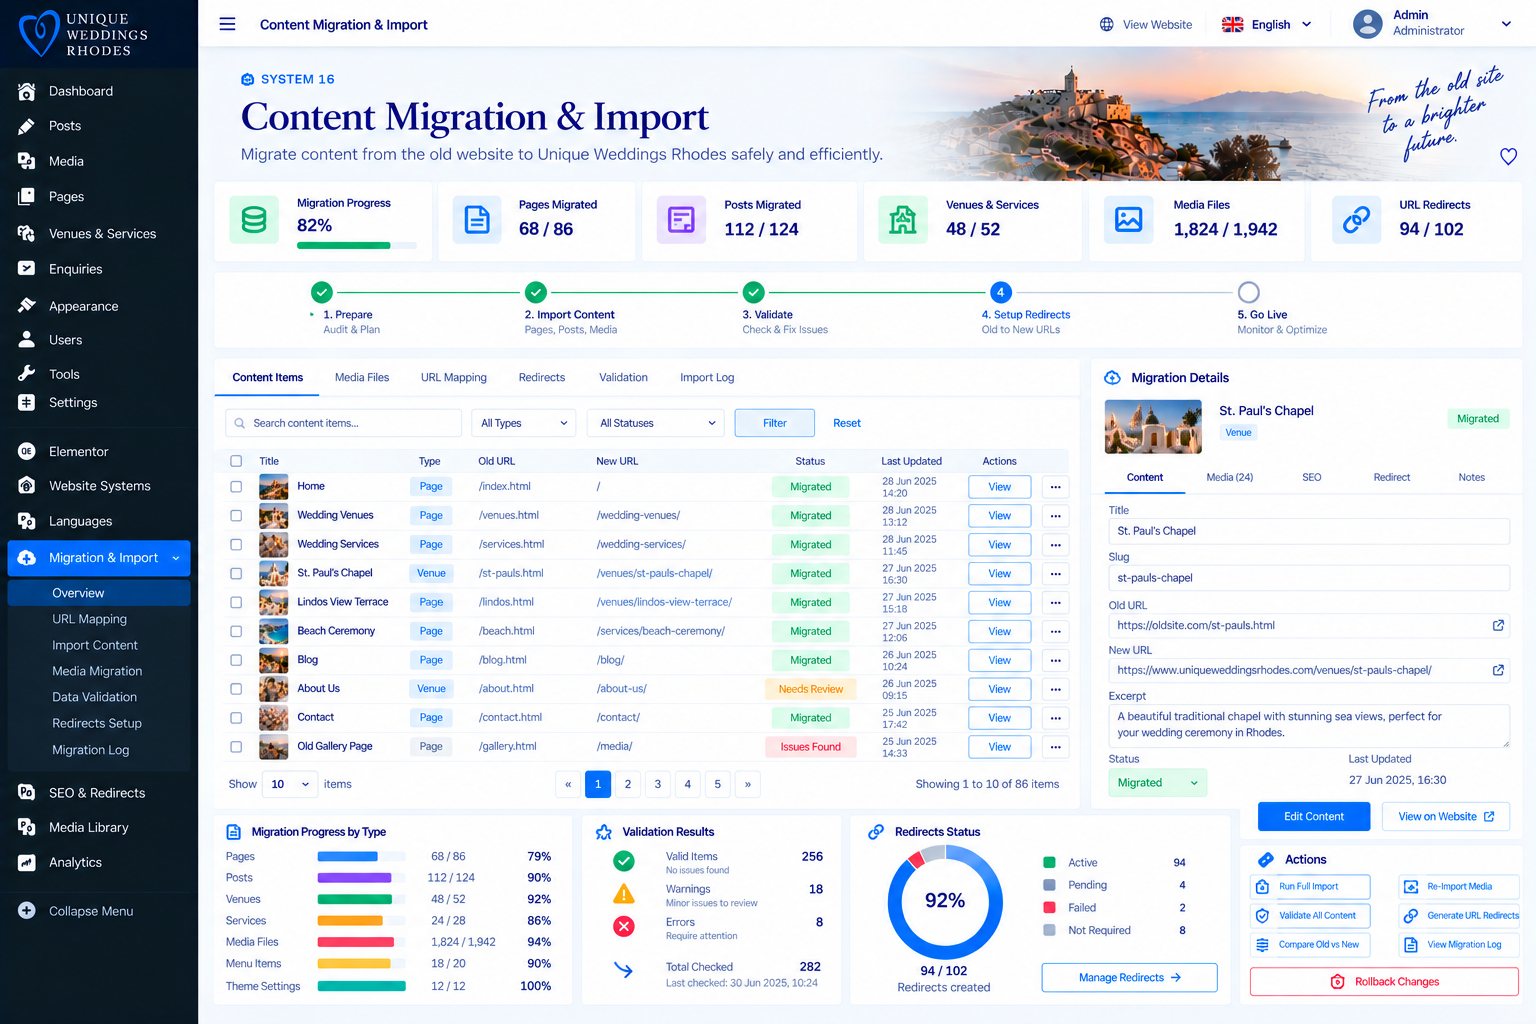Click the Analytics chart icon

point(27,862)
